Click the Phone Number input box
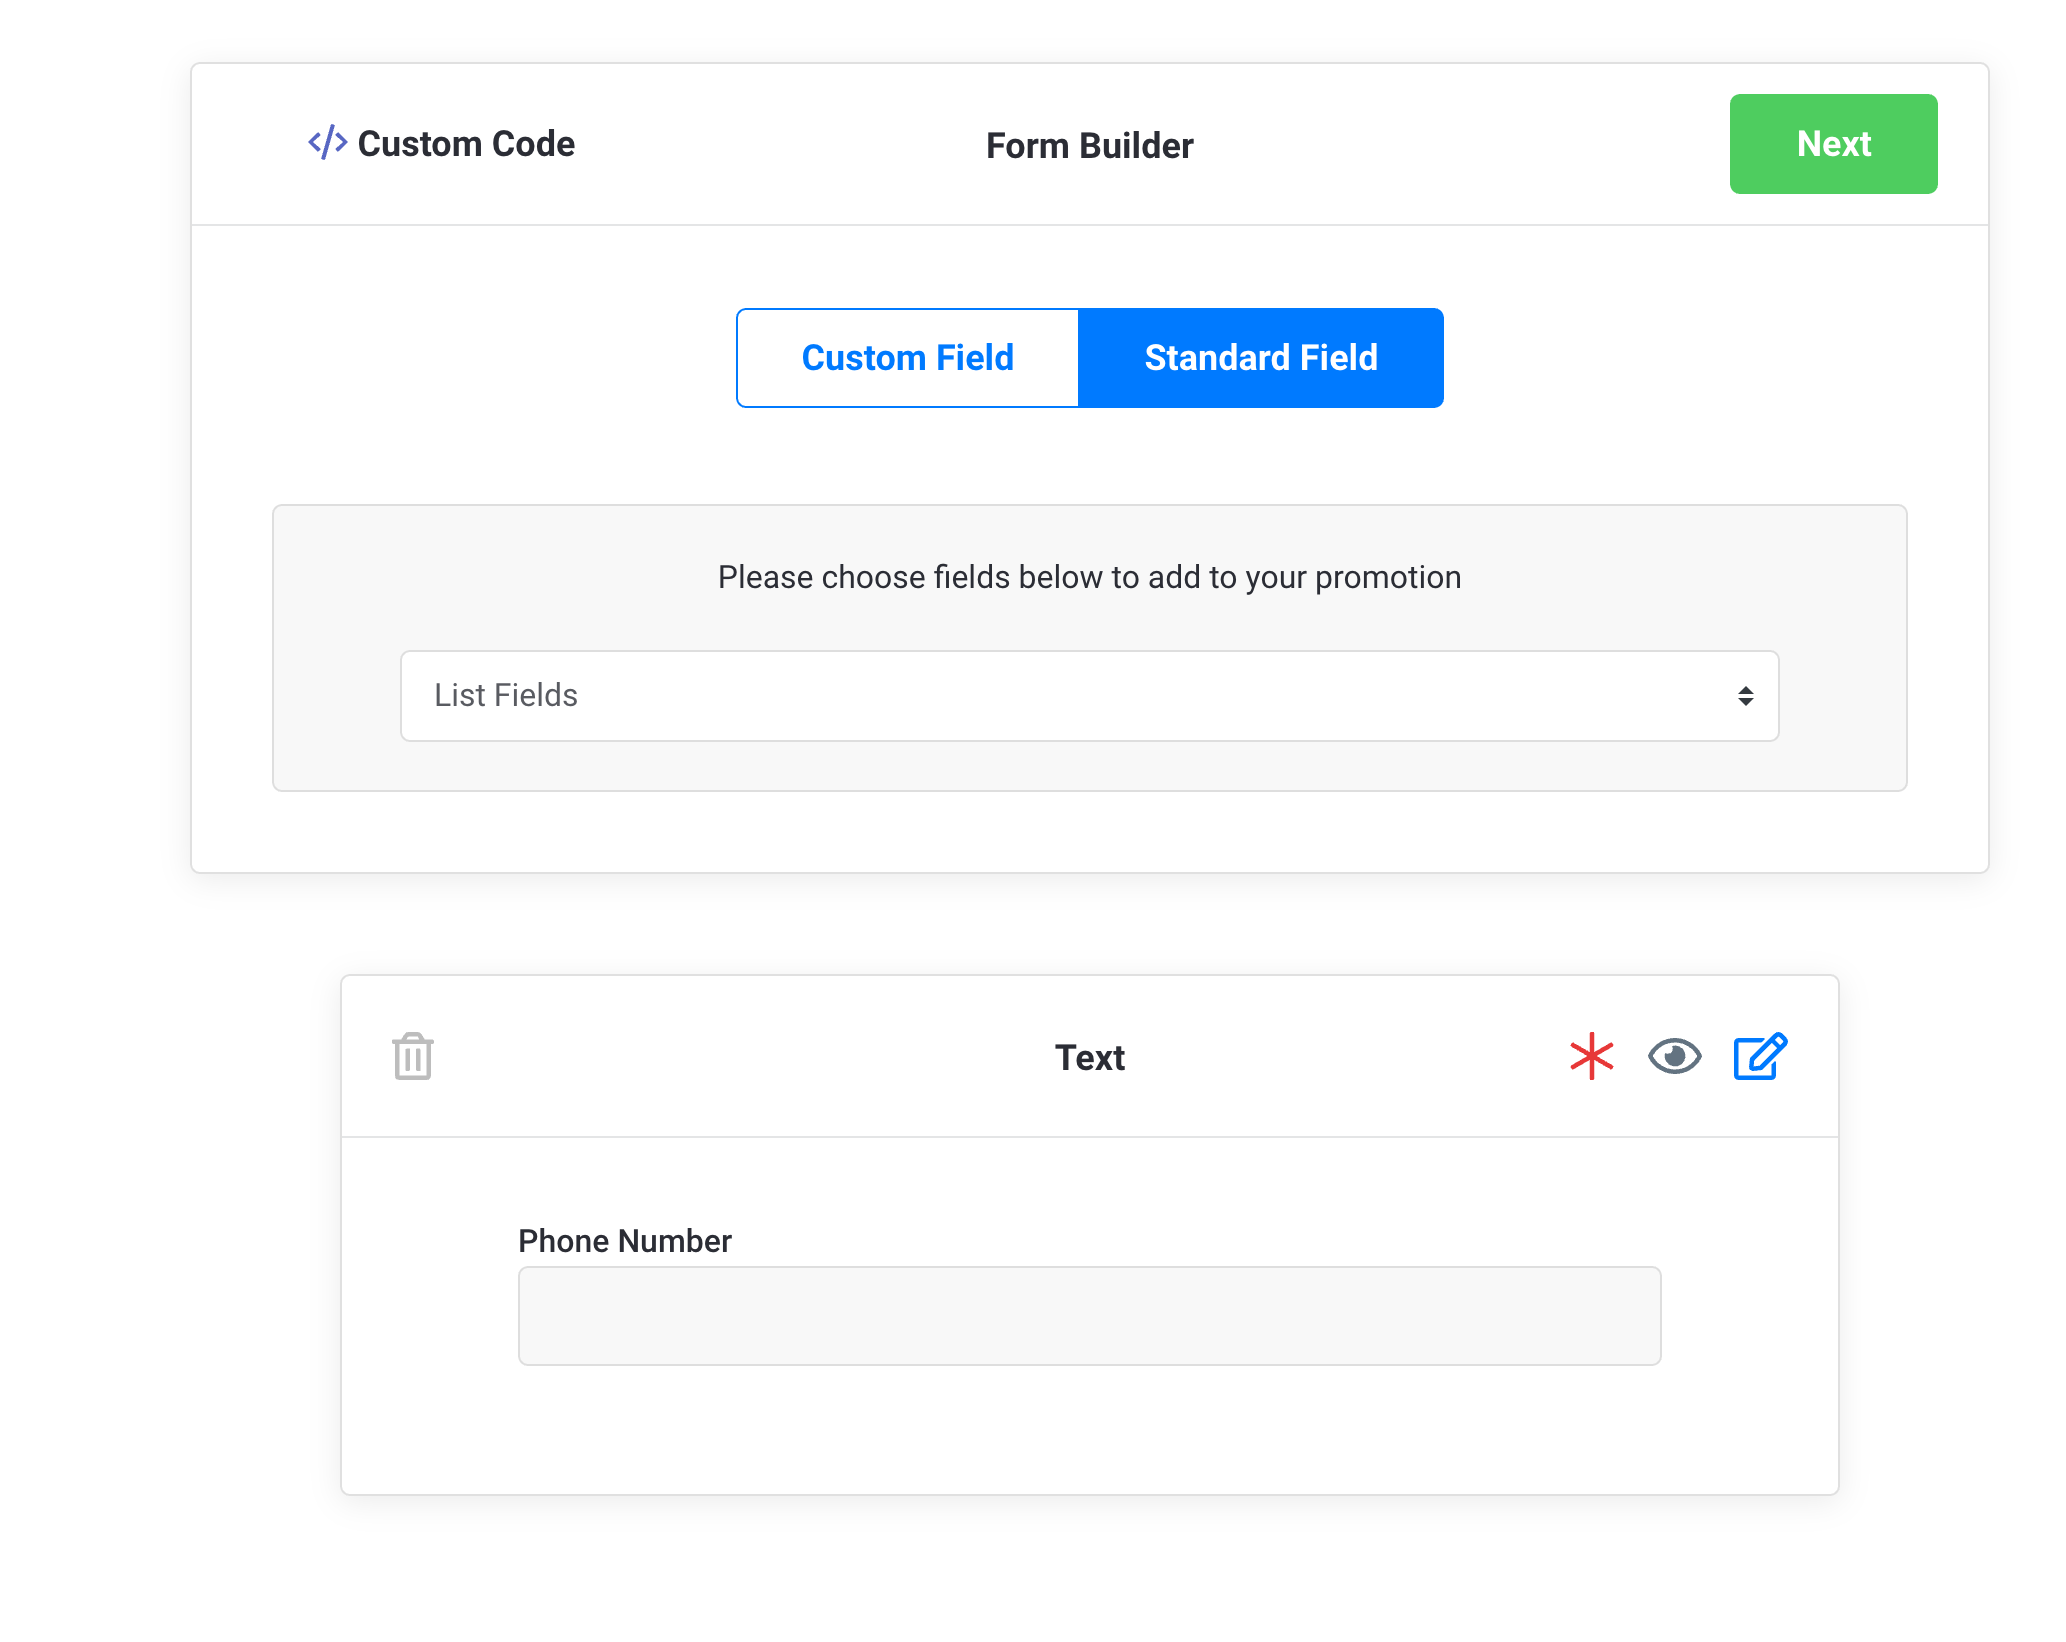The width and height of the screenshot is (2066, 1642). [1089, 1316]
